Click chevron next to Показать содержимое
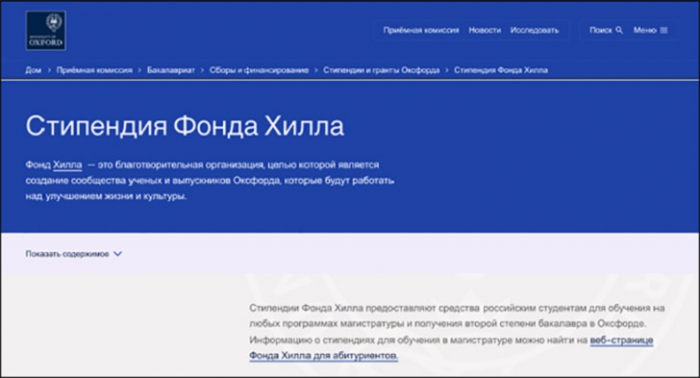Image resolution: width=700 pixels, height=378 pixels. coord(117,254)
